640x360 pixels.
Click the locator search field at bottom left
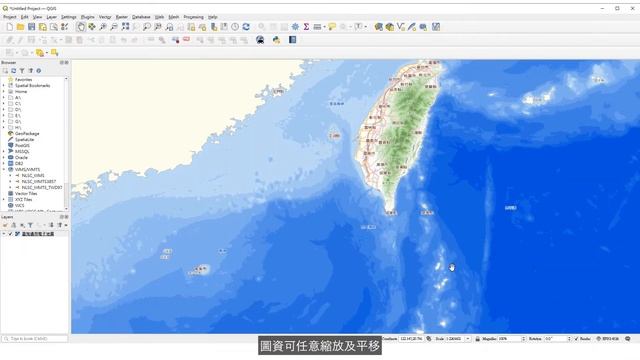(35, 339)
